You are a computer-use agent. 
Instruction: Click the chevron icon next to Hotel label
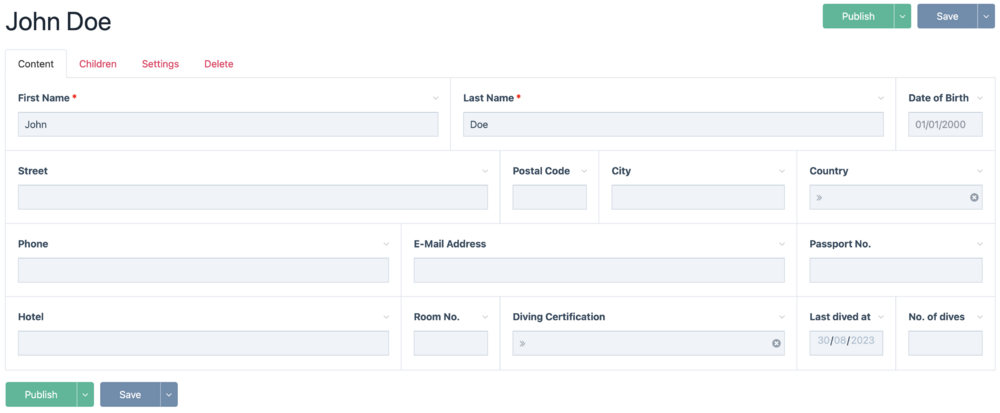tap(386, 317)
